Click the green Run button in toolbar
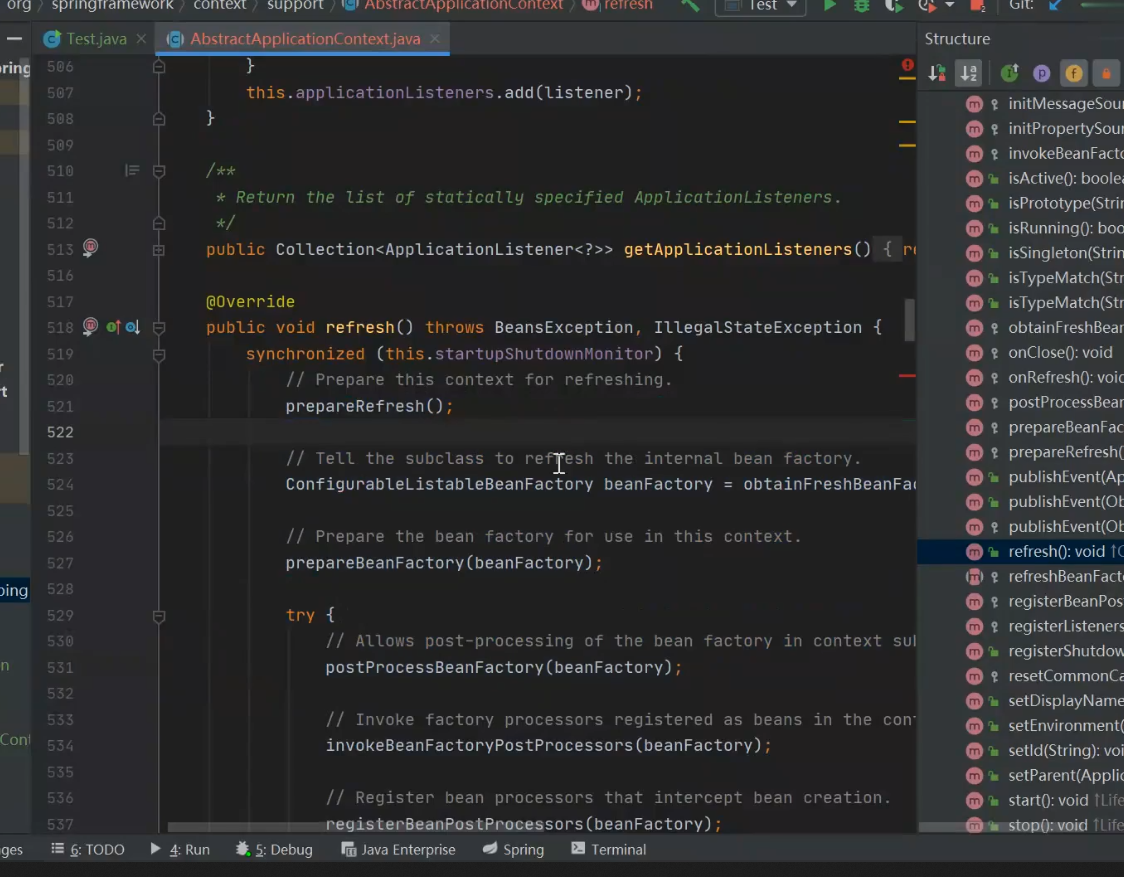Screen dimensions: 1124x877 [x=829, y=6]
